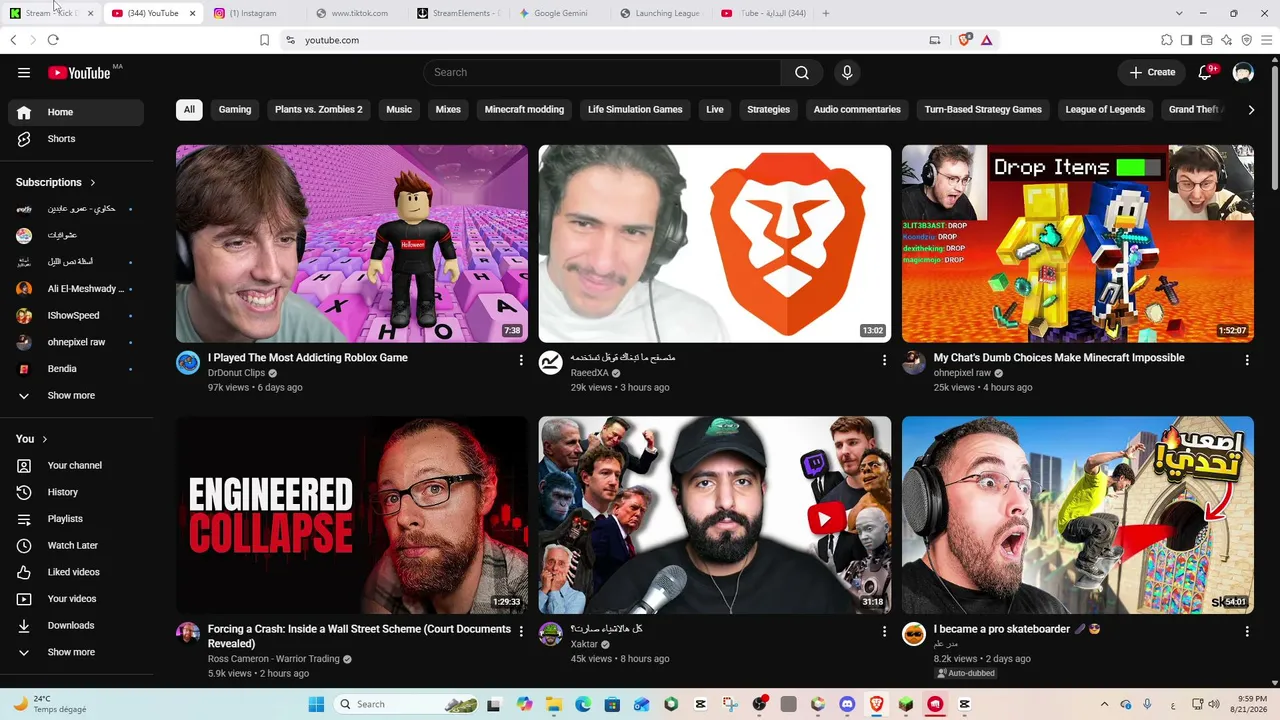Open Watch Later in the sidebar
Image resolution: width=1280 pixels, height=720 pixels.
click(x=75, y=545)
